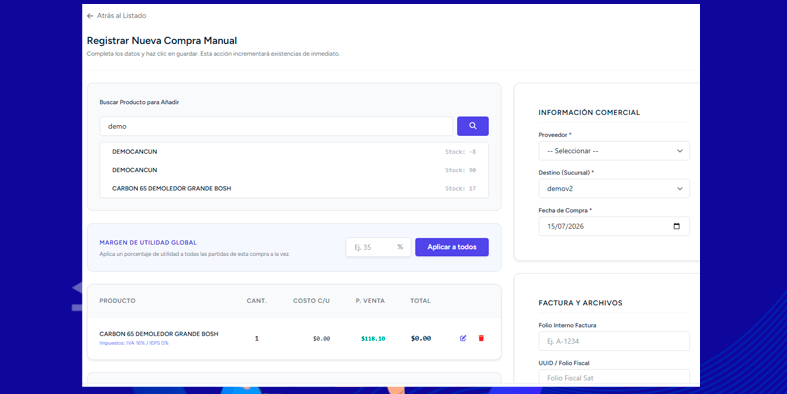This screenshot has height=394, width=787.
Task: Select DEMOCANCUN result with stock 90
Action: pyautogui.click(x=294, y=170)
